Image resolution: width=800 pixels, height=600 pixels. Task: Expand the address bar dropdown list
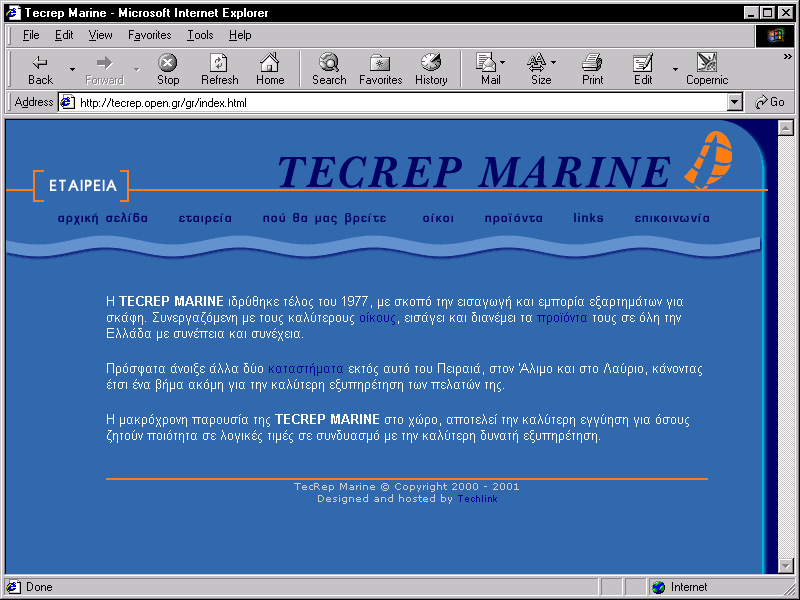tap(734, 103)
